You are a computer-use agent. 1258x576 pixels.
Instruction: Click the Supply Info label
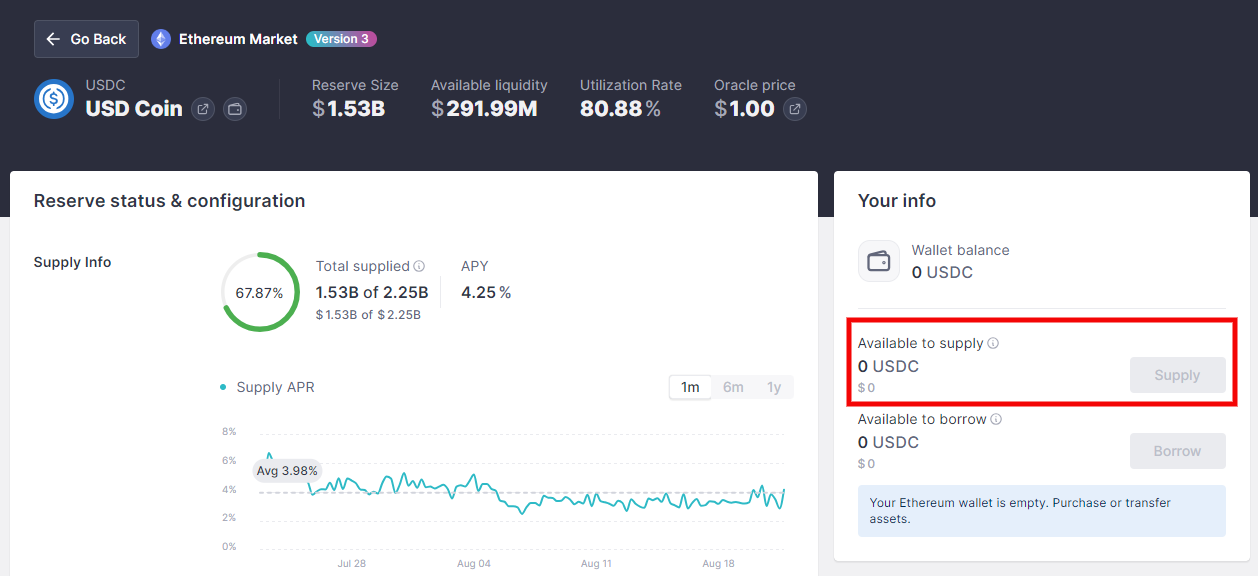[x=72, y=262]
